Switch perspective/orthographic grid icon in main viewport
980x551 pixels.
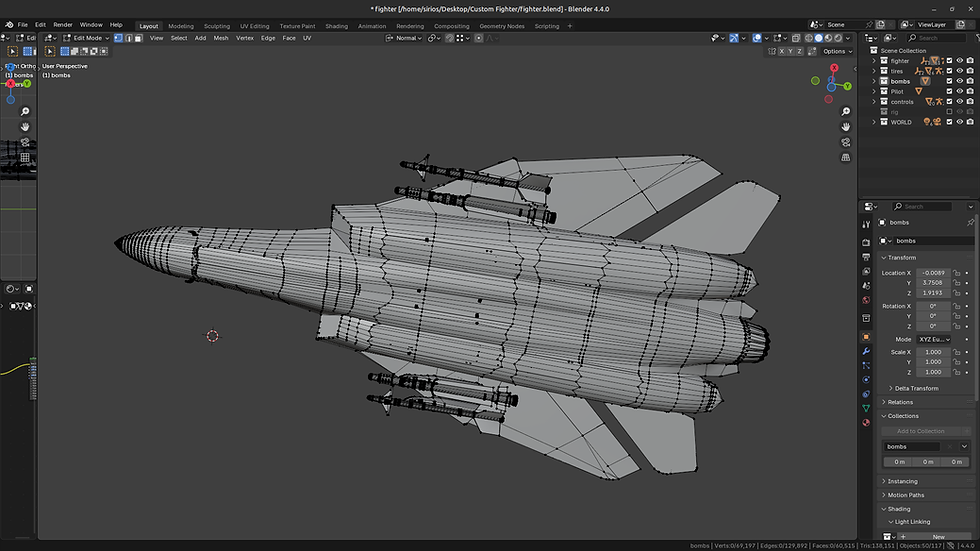coord(846,157)
